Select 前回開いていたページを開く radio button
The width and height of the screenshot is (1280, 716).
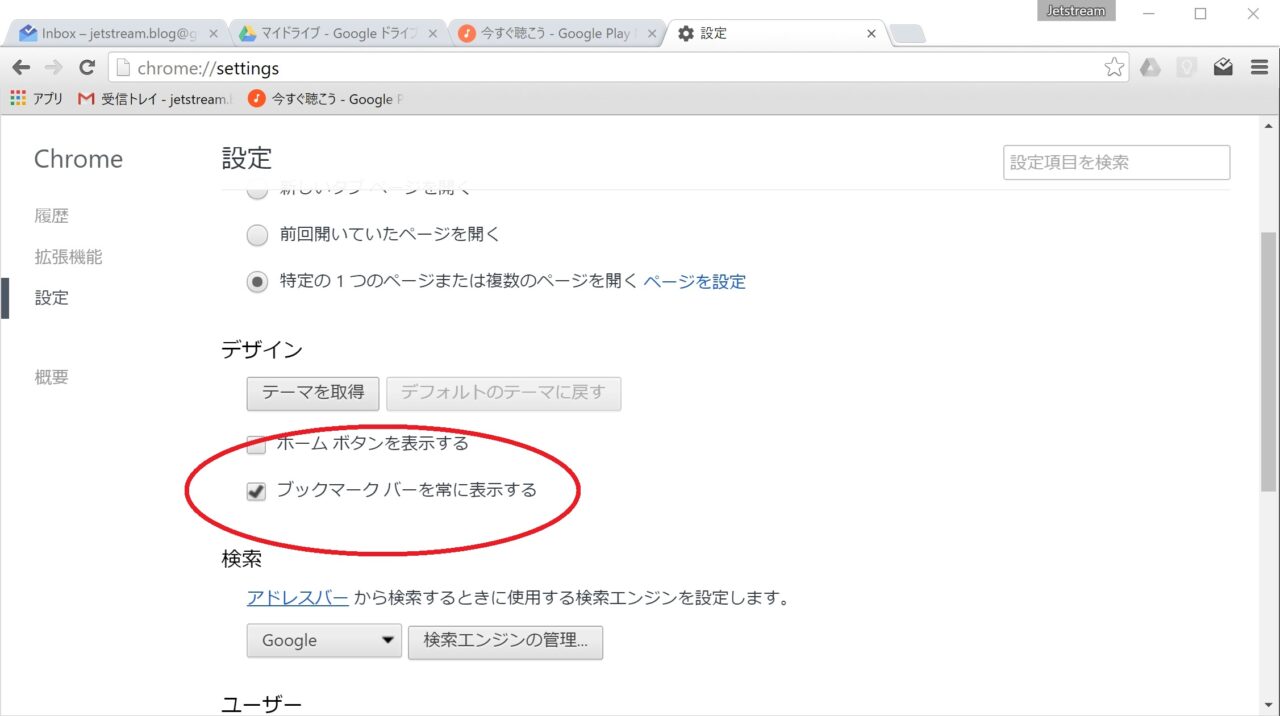coord(258,235)
